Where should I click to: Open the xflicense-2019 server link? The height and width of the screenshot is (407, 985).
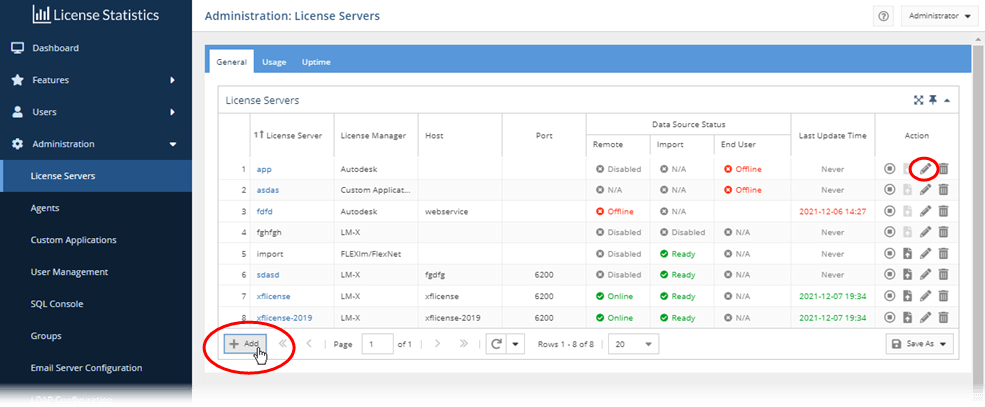(x=285, y=317)
